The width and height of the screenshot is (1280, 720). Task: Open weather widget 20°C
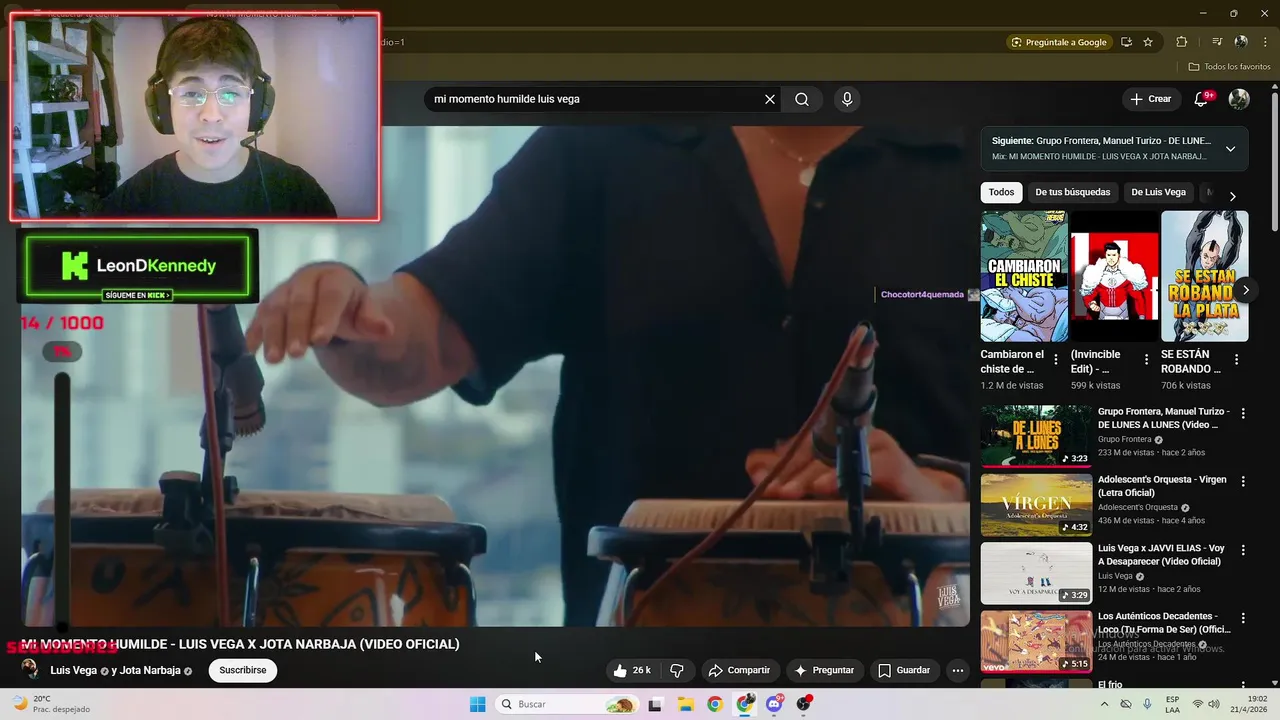tap(50, 704)
